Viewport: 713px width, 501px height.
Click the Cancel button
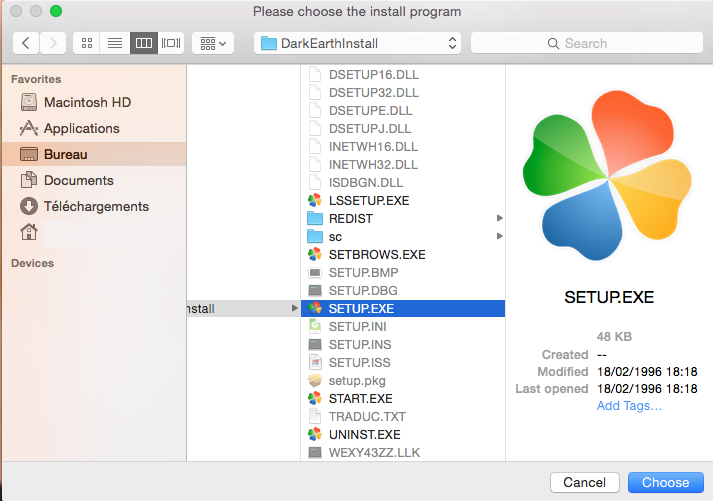585,482
